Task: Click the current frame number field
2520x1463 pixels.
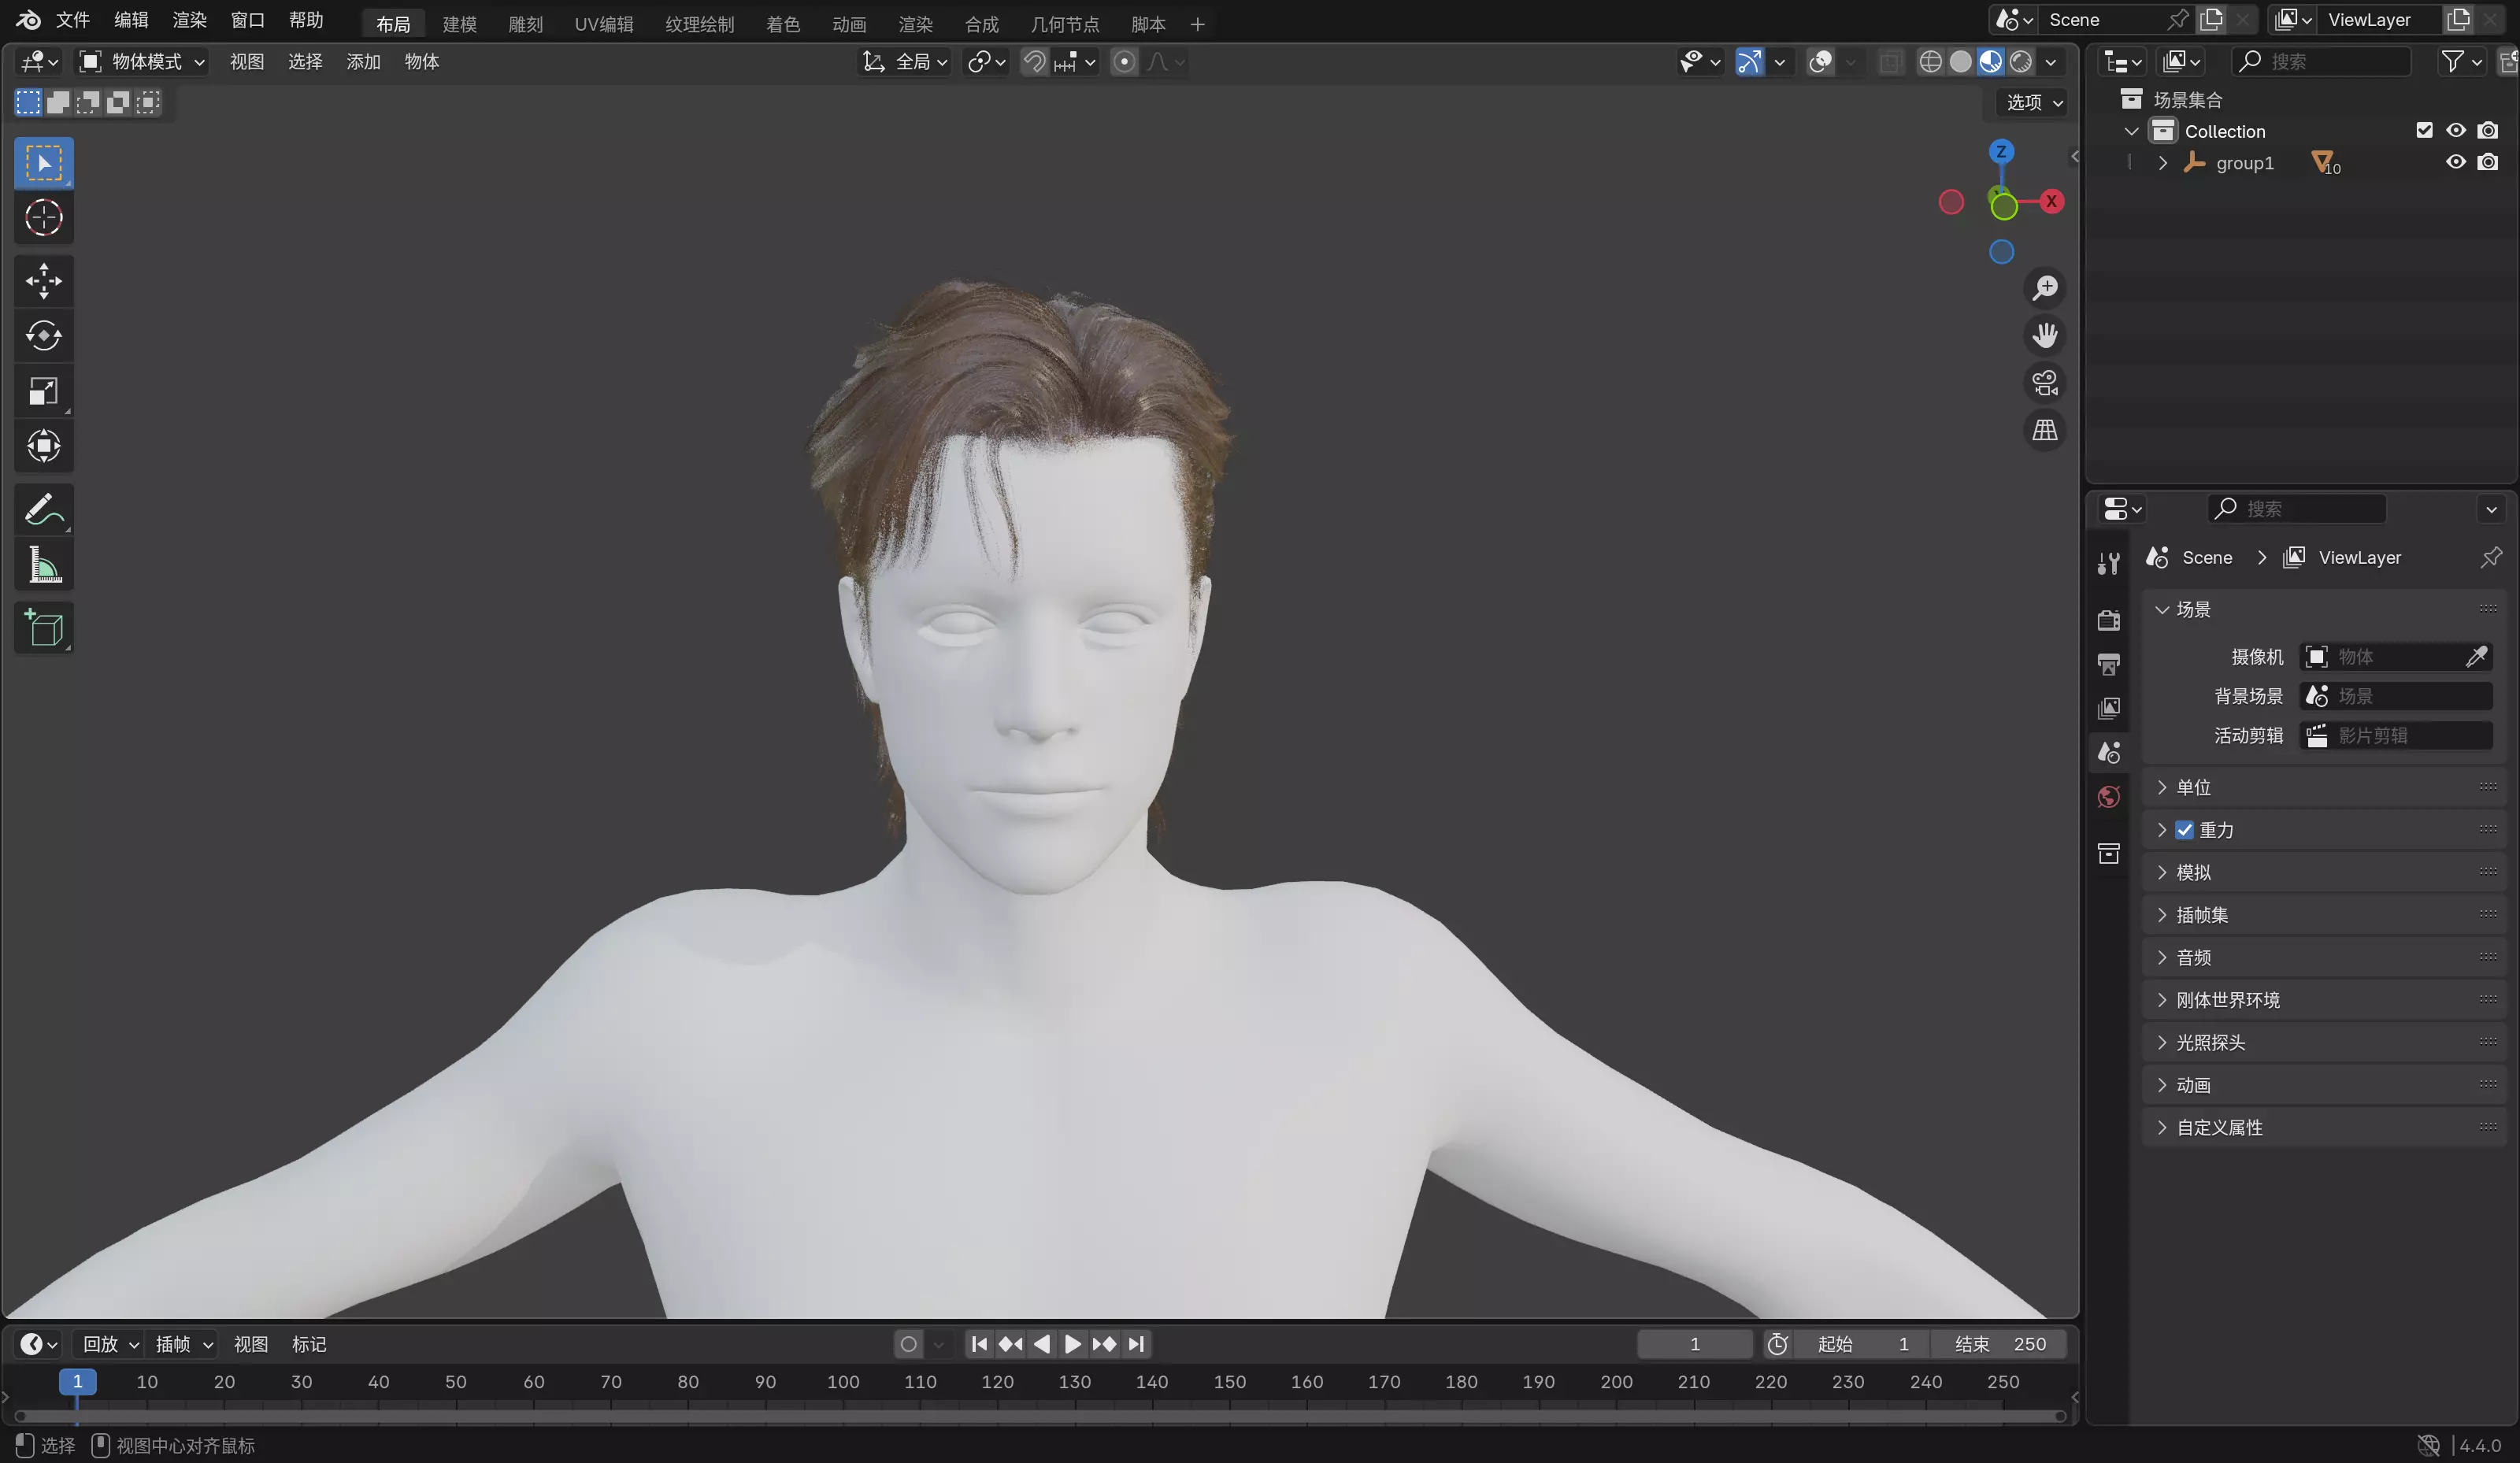Action: tap(1694, 1344)
